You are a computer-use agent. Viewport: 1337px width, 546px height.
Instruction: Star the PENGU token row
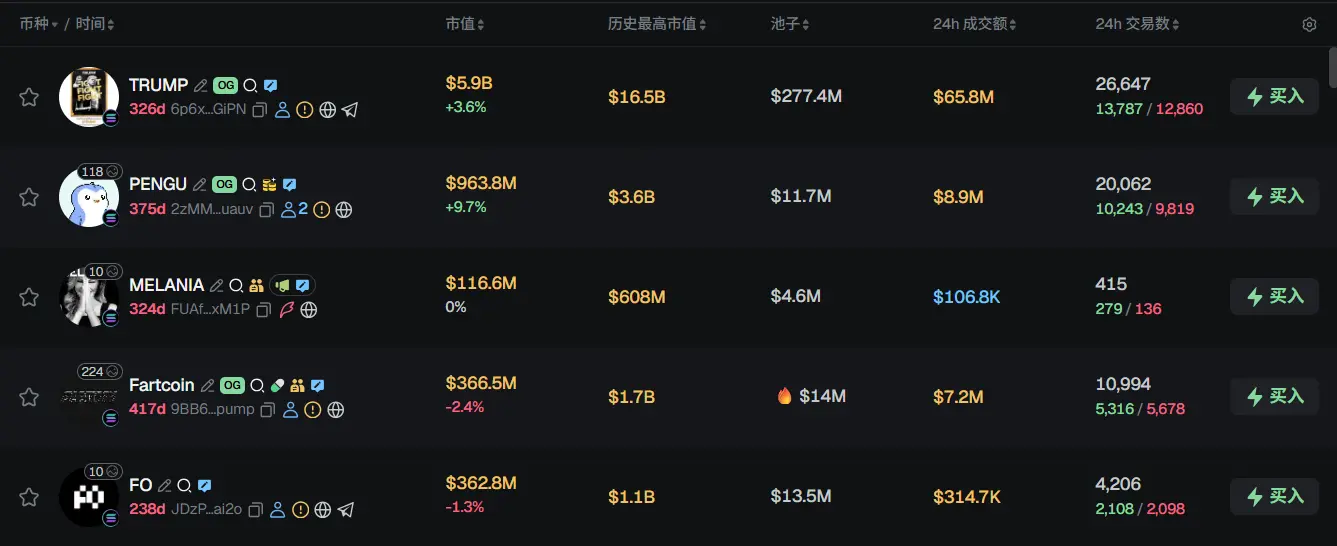[x=29, y=197]
